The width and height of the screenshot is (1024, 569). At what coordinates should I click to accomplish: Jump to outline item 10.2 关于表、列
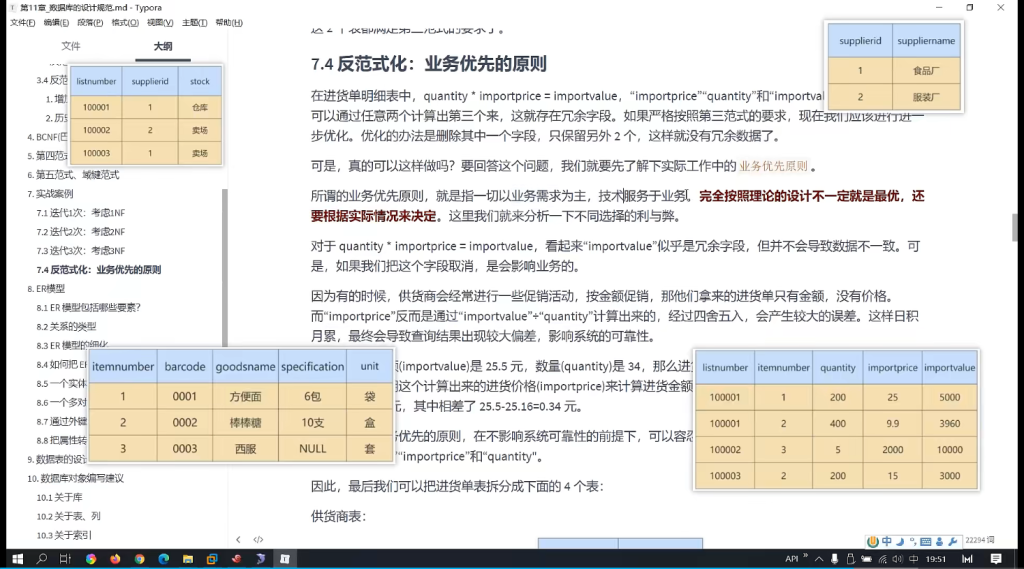click(69, 516)
